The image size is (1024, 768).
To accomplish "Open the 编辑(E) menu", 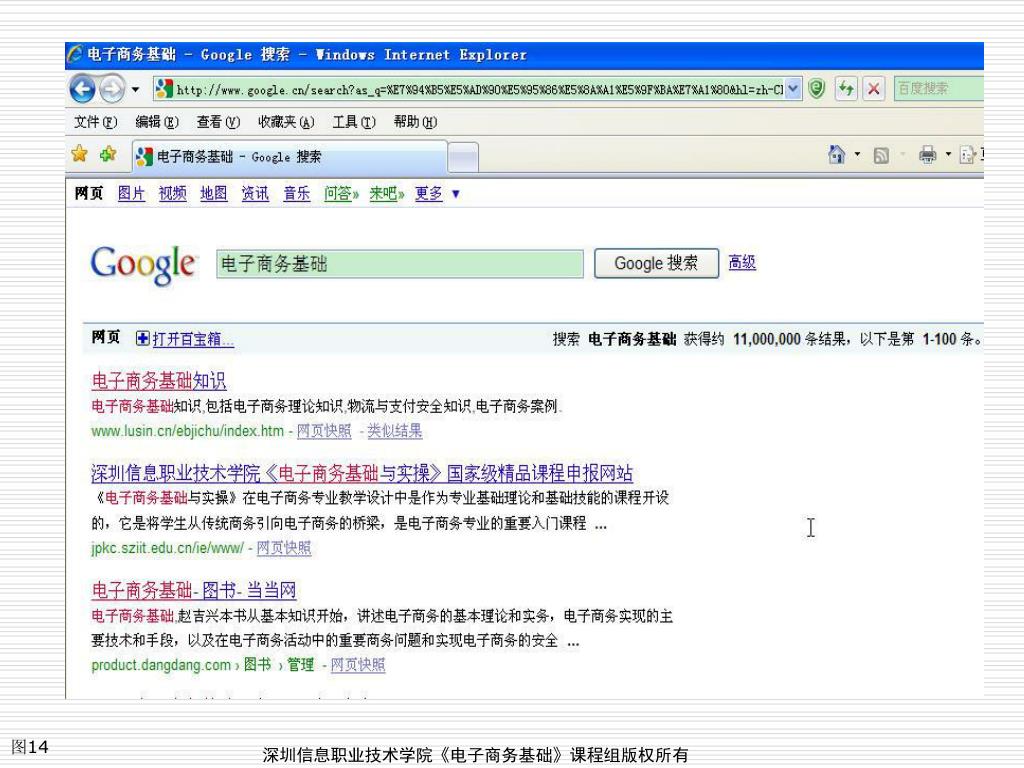I will (x=157, y=121).
